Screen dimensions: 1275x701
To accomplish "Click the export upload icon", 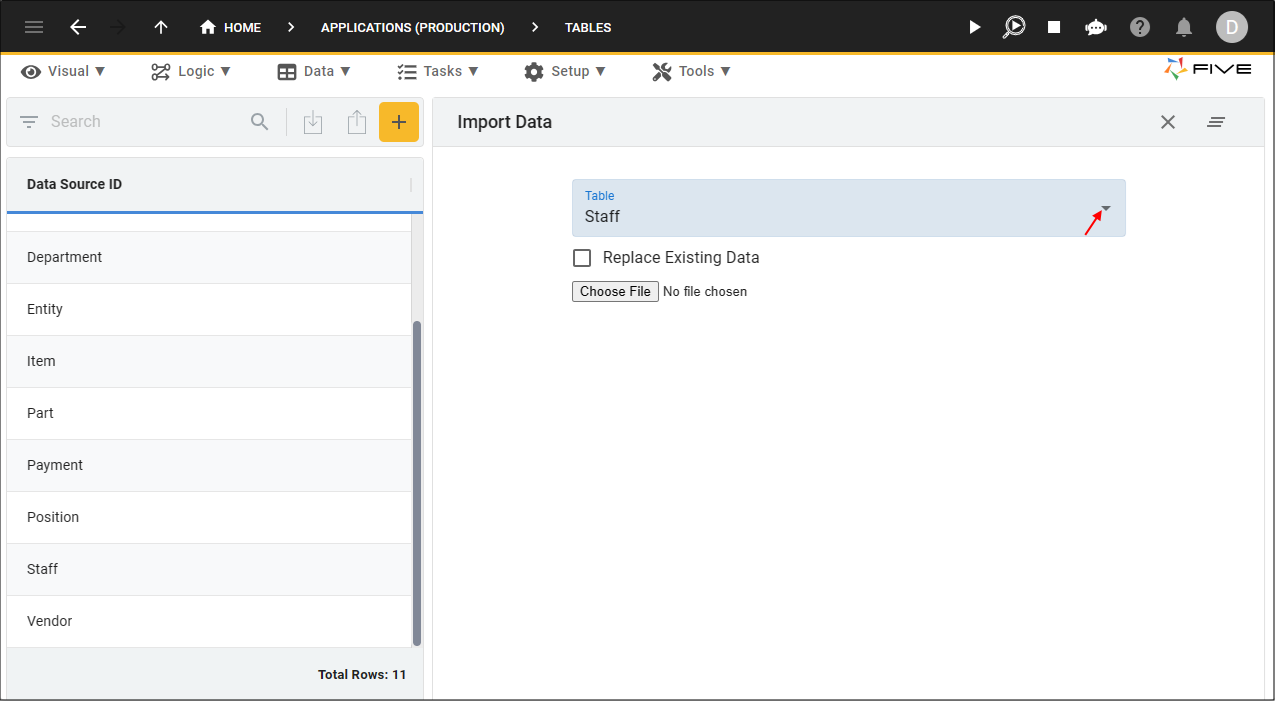I will point(357,122).
